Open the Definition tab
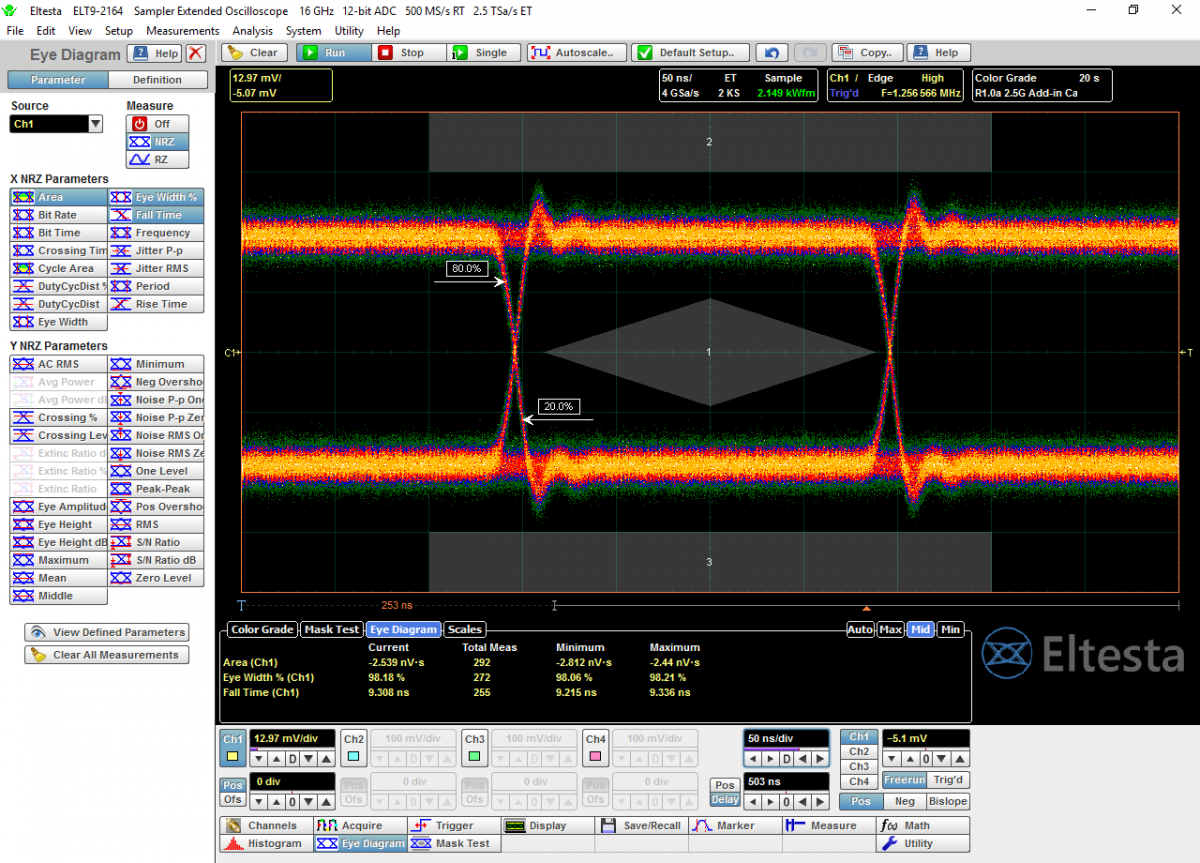The image size is (1200, 863). (157, 80)
